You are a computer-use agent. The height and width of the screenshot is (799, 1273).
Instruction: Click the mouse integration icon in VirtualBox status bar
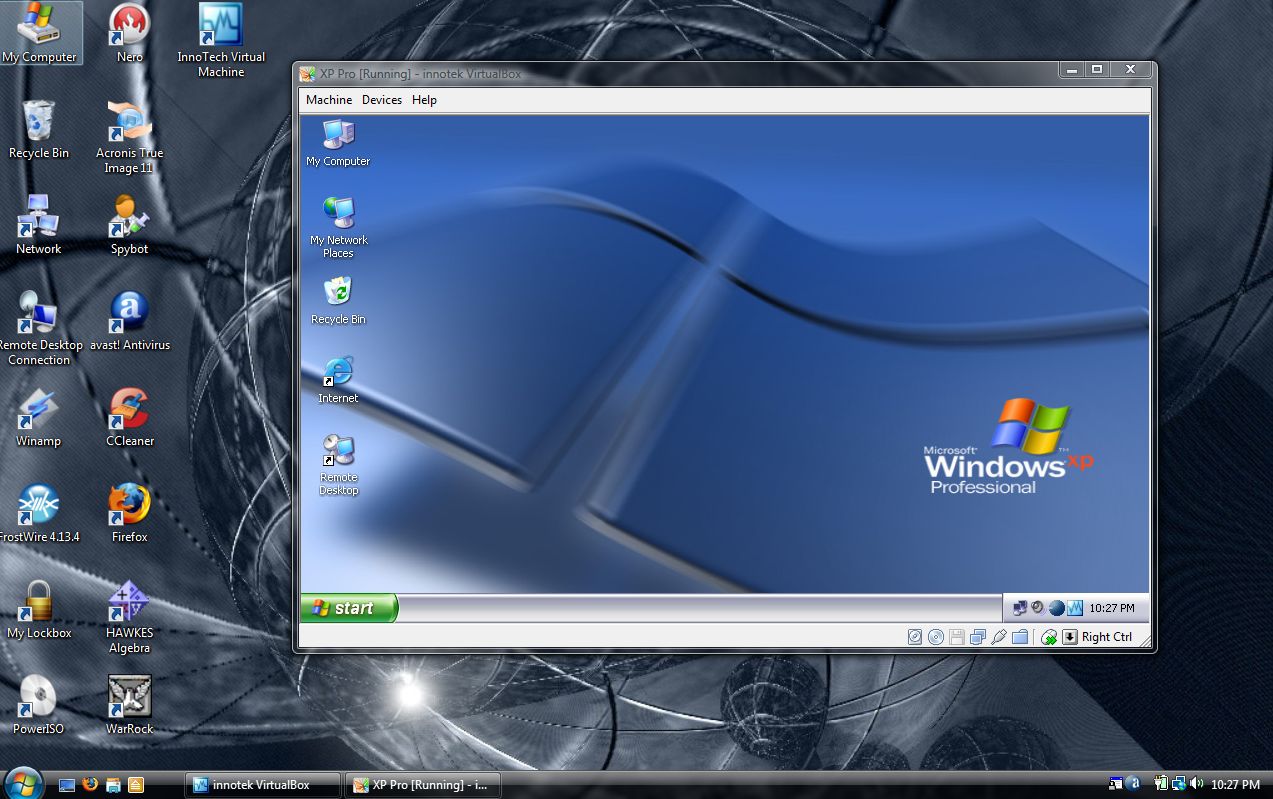tap(1049, 637)
